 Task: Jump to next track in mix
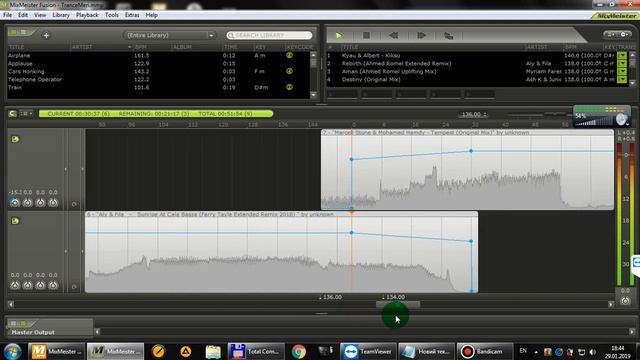pos(421,36)
